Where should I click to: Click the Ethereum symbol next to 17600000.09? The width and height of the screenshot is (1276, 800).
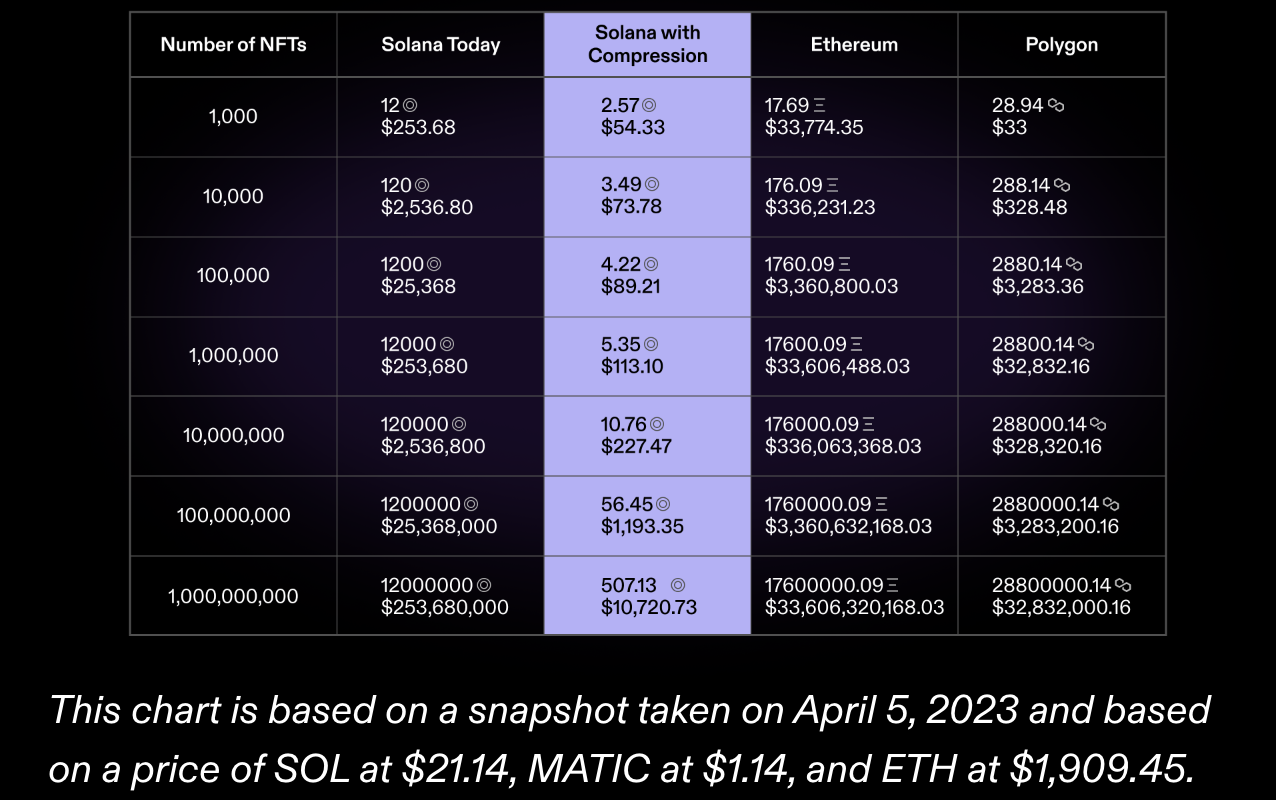pyautogui.click(x=892, y=585)
